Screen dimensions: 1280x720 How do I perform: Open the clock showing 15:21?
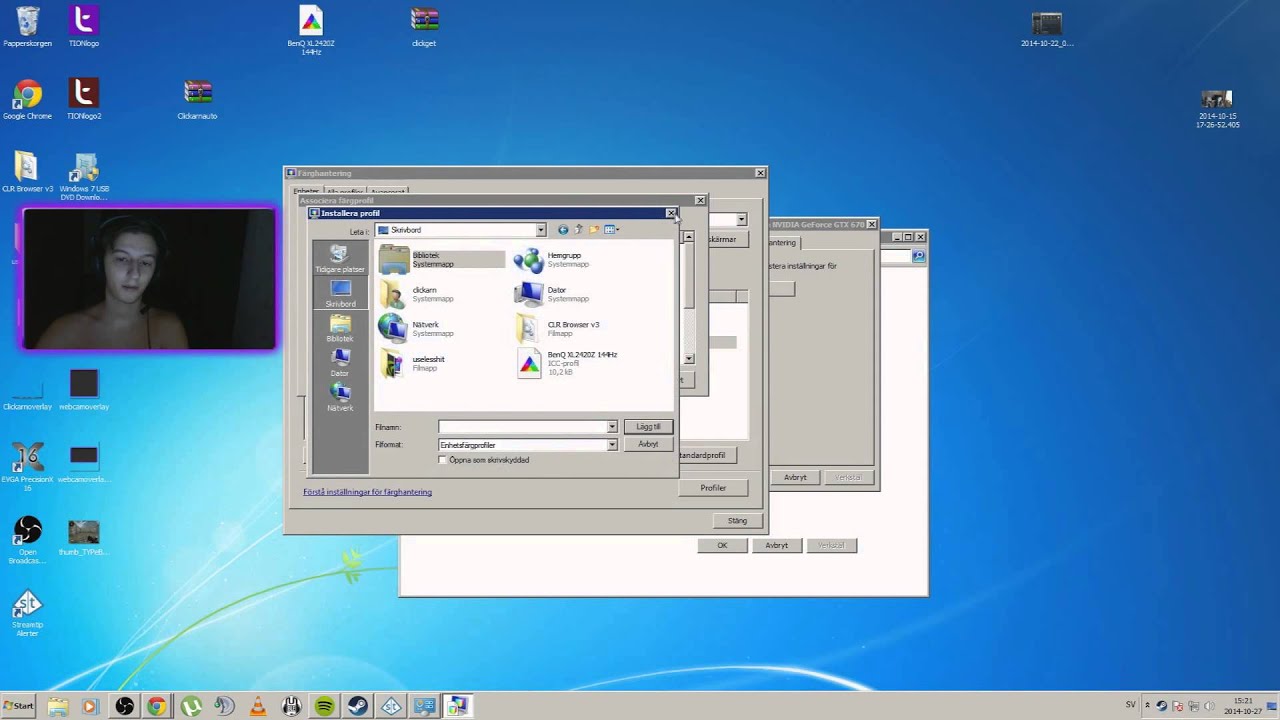point(1243,706)
